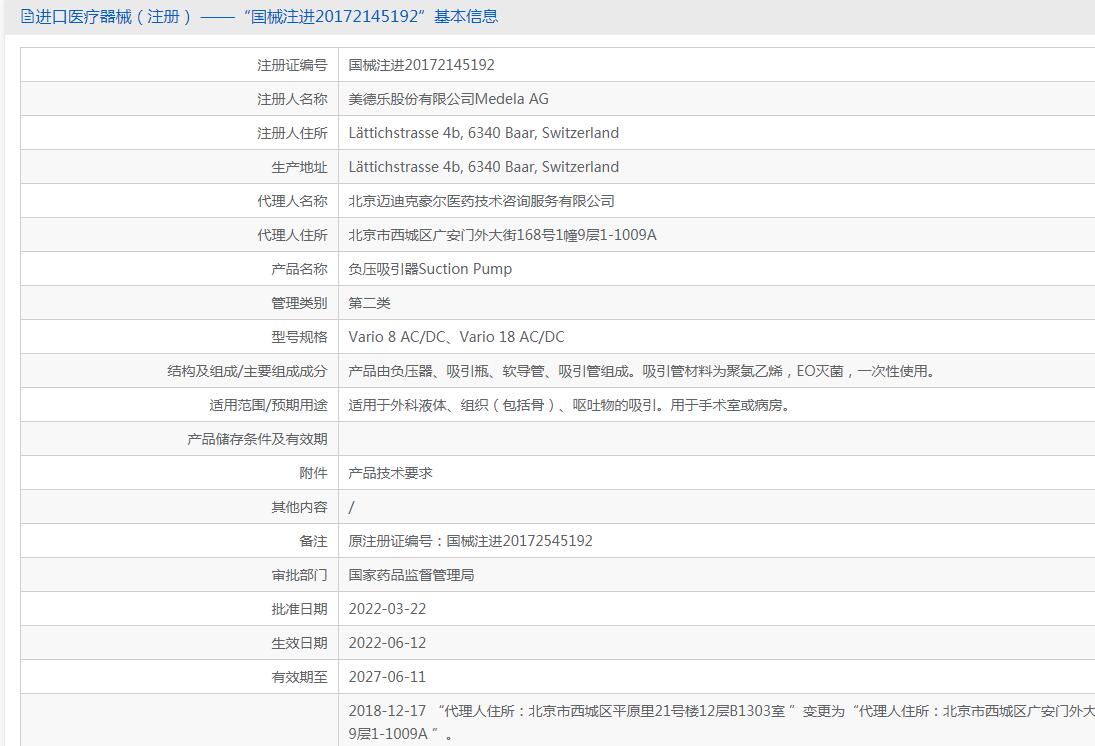Select registration number 国械注进20172145192 value
This screenshot has height=746, width=1095.
click(x=421, y=65)
